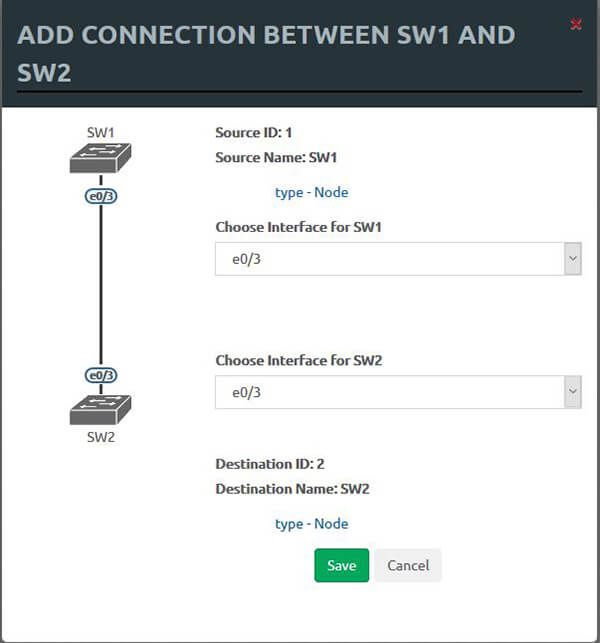Close the Add Connection dialog with red X
Viewport: 600px width, 643px height.
click(576, 24)
